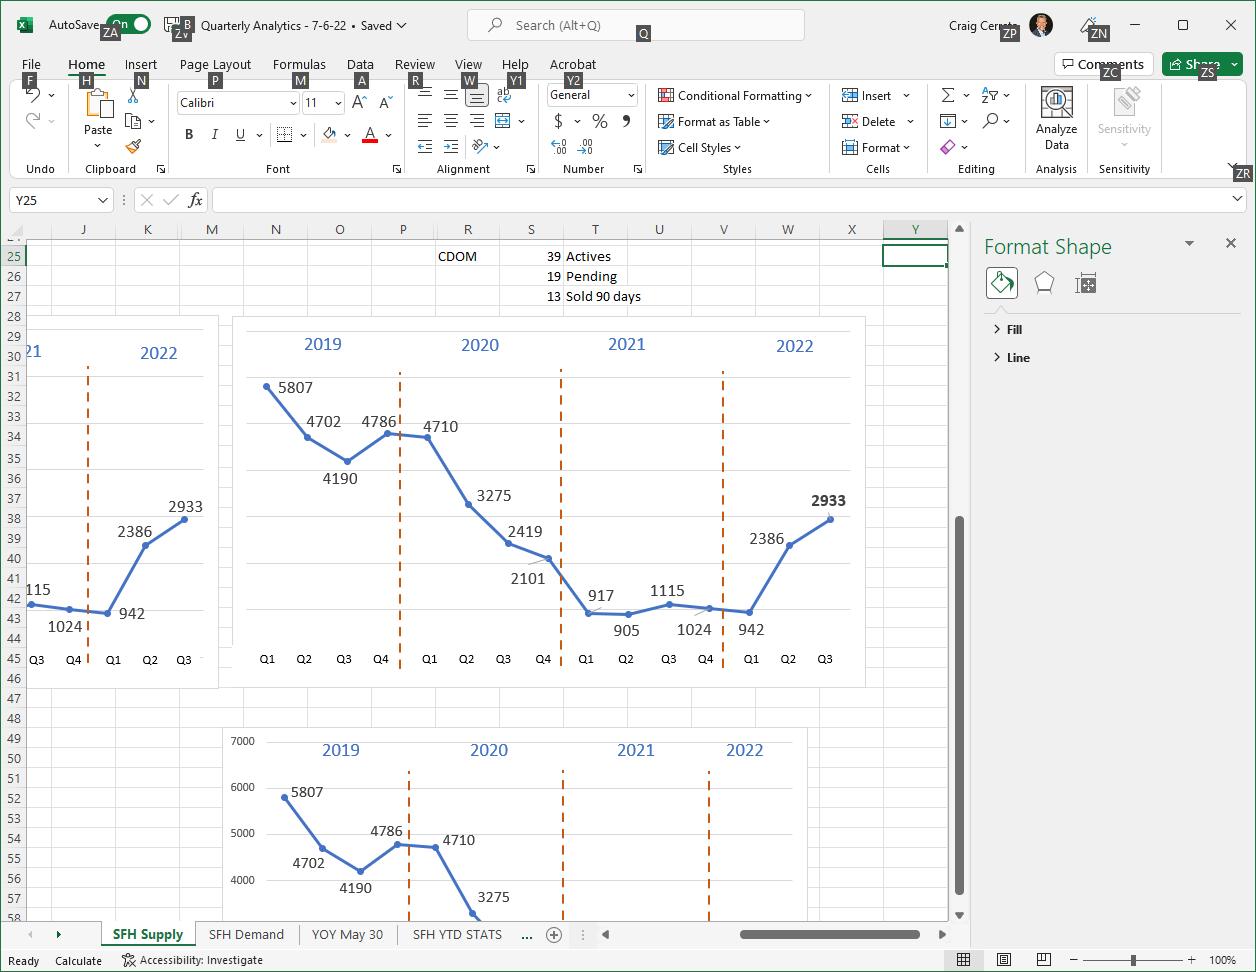Open the General number format dropdown
Image resolution: width=1256 pixels, height=972 pixels.
(x=631, y=95)
